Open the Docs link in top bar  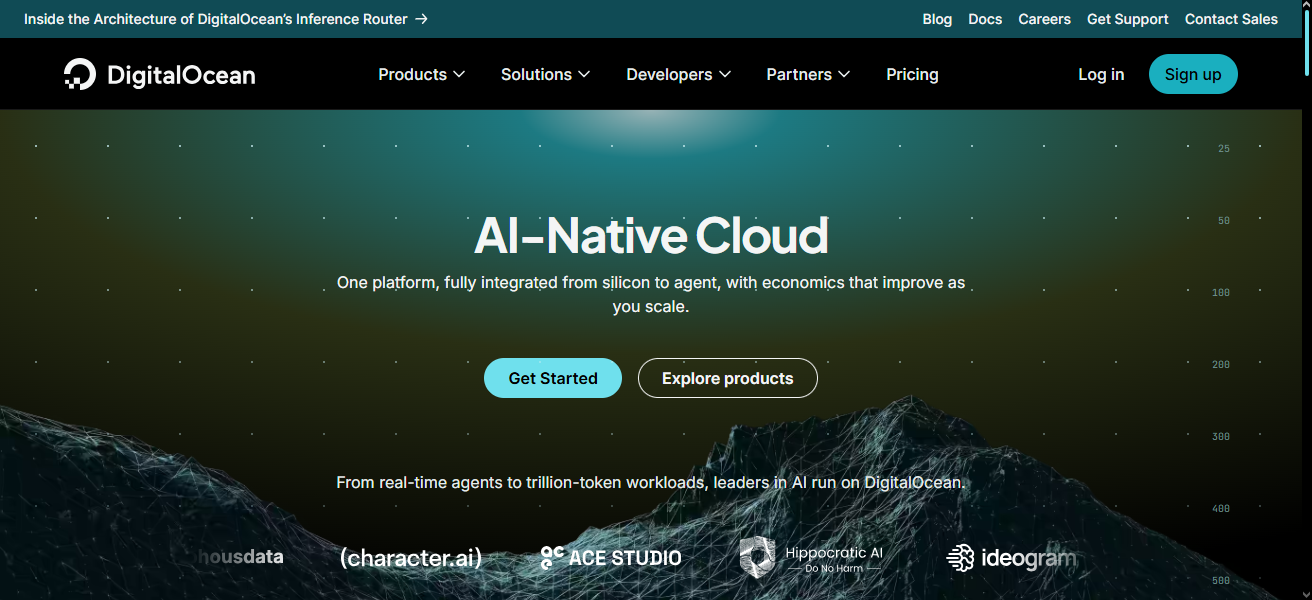pyautogui.click(x=985, y=19)
